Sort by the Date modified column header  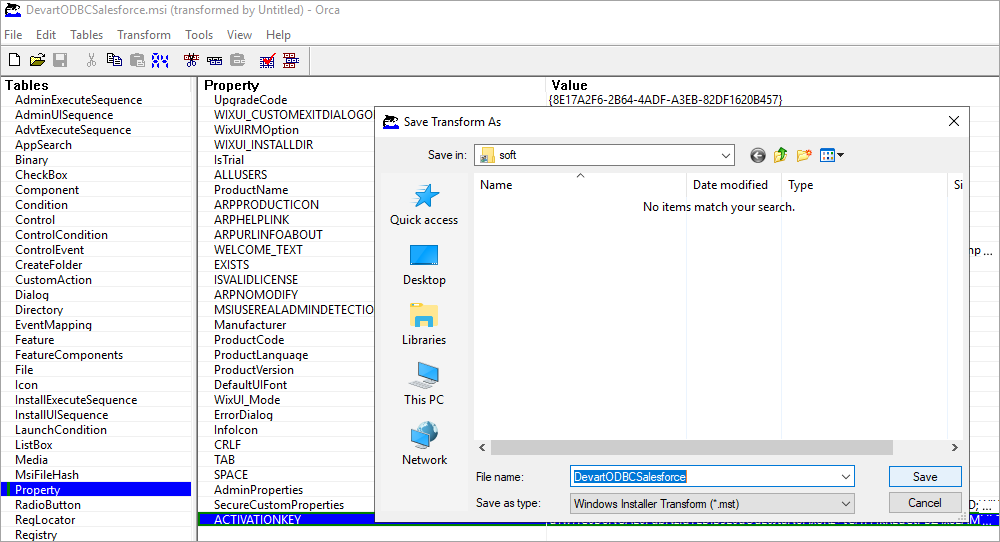733,184
